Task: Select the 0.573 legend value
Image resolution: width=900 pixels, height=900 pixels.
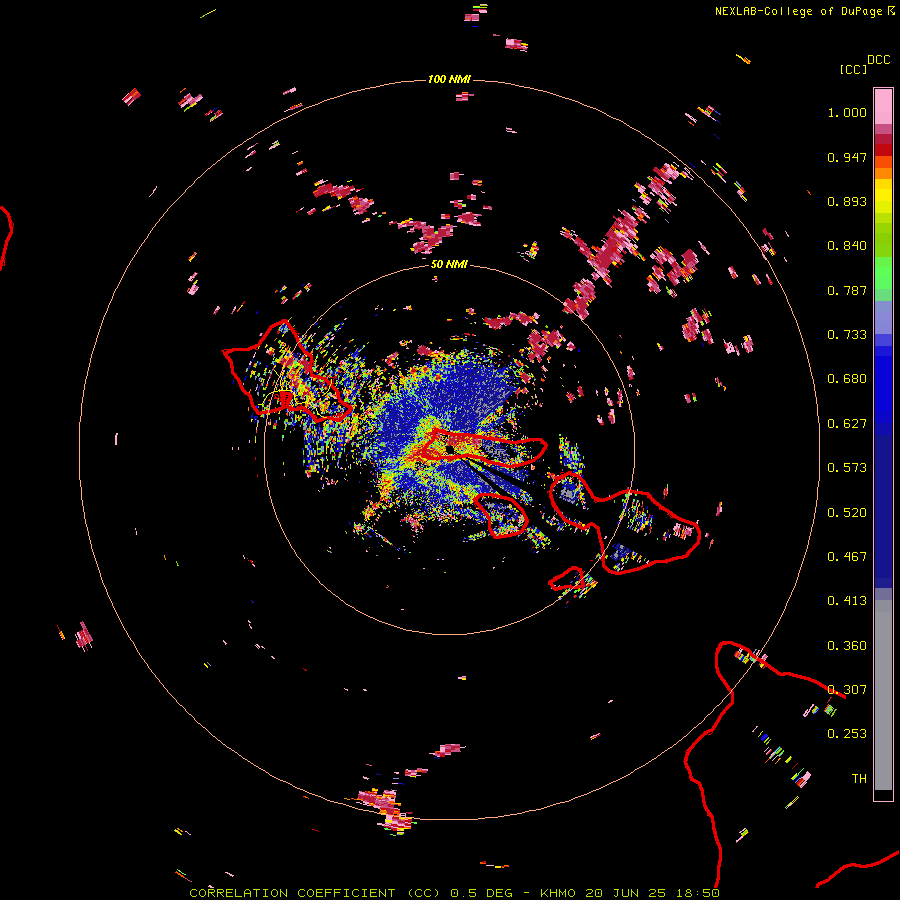Action: pyautogui.click(x=847, y=468)
